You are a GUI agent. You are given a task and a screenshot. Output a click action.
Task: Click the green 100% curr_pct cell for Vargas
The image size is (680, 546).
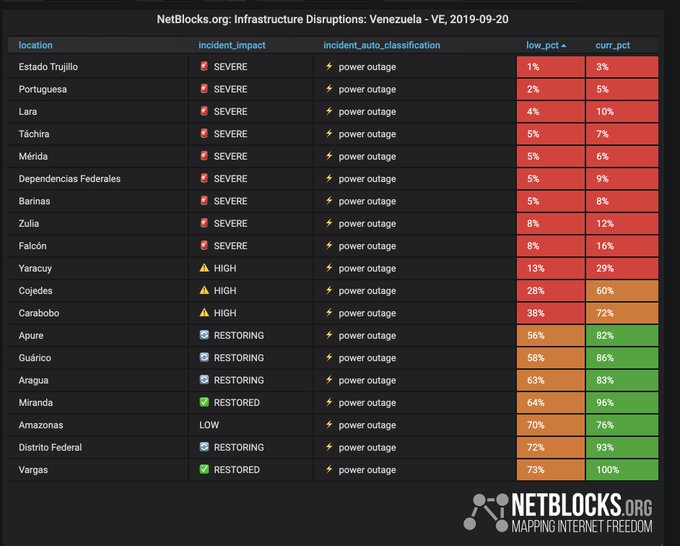[x=622, y=470]
